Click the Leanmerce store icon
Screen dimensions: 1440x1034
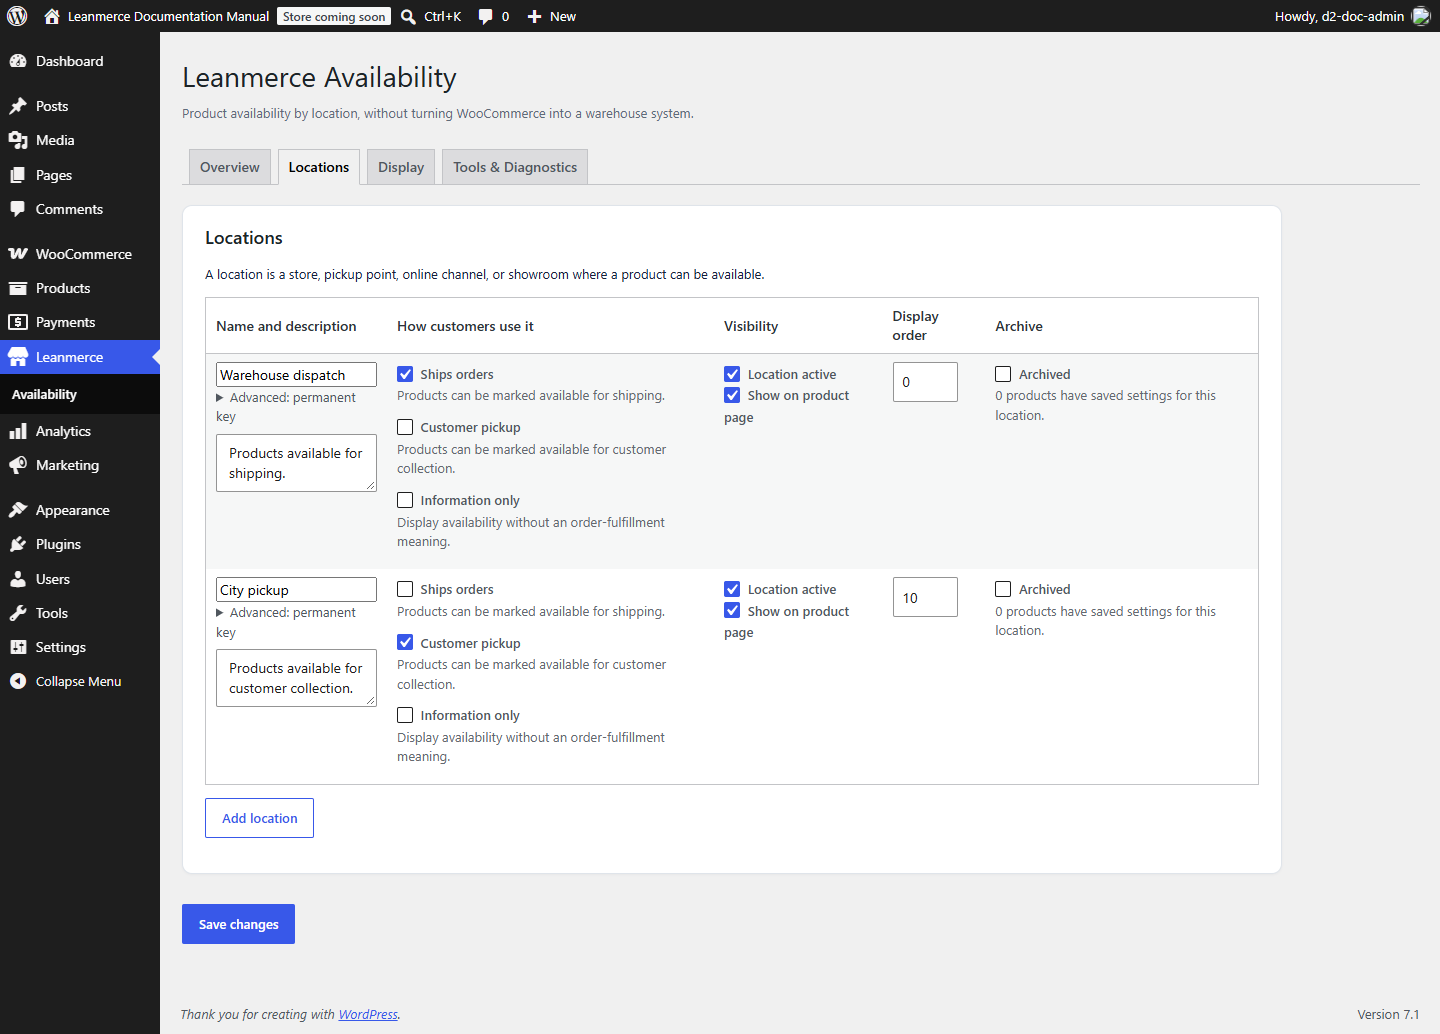pyautogui.click(x=18, y=357)
